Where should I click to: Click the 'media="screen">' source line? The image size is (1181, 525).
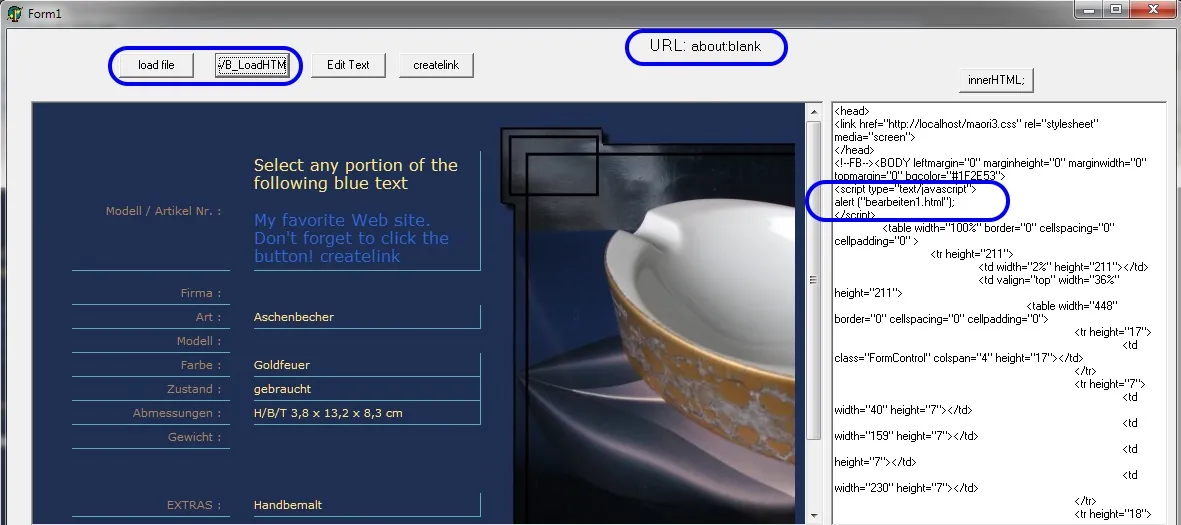point(874,137)
